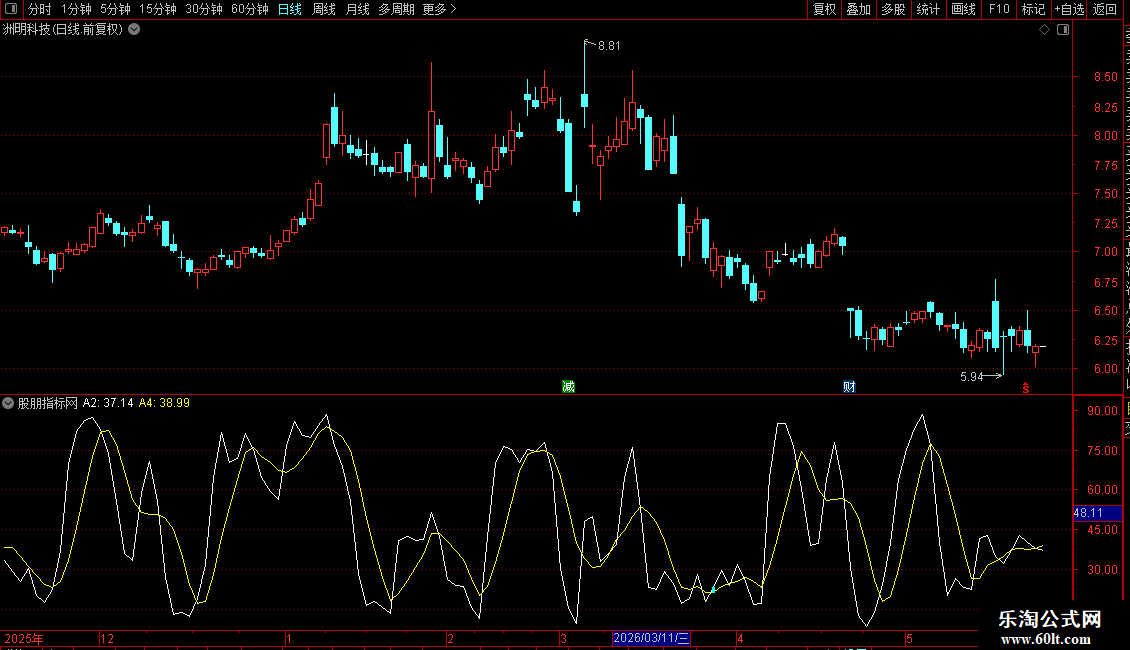Select the 5分钟 period
The width and height of the screenshot is (1130, 650).
[x=115, y=9]
